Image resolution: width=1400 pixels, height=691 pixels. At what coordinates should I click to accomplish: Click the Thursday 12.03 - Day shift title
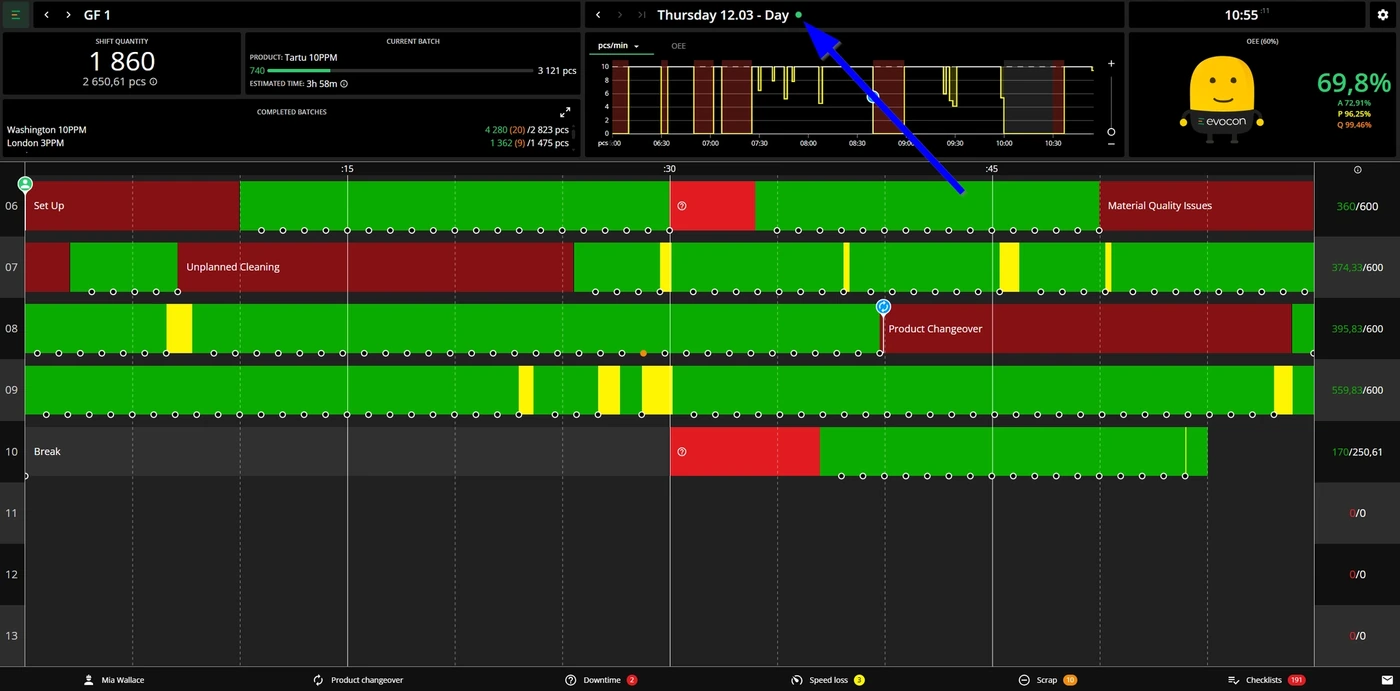point(723,15)
